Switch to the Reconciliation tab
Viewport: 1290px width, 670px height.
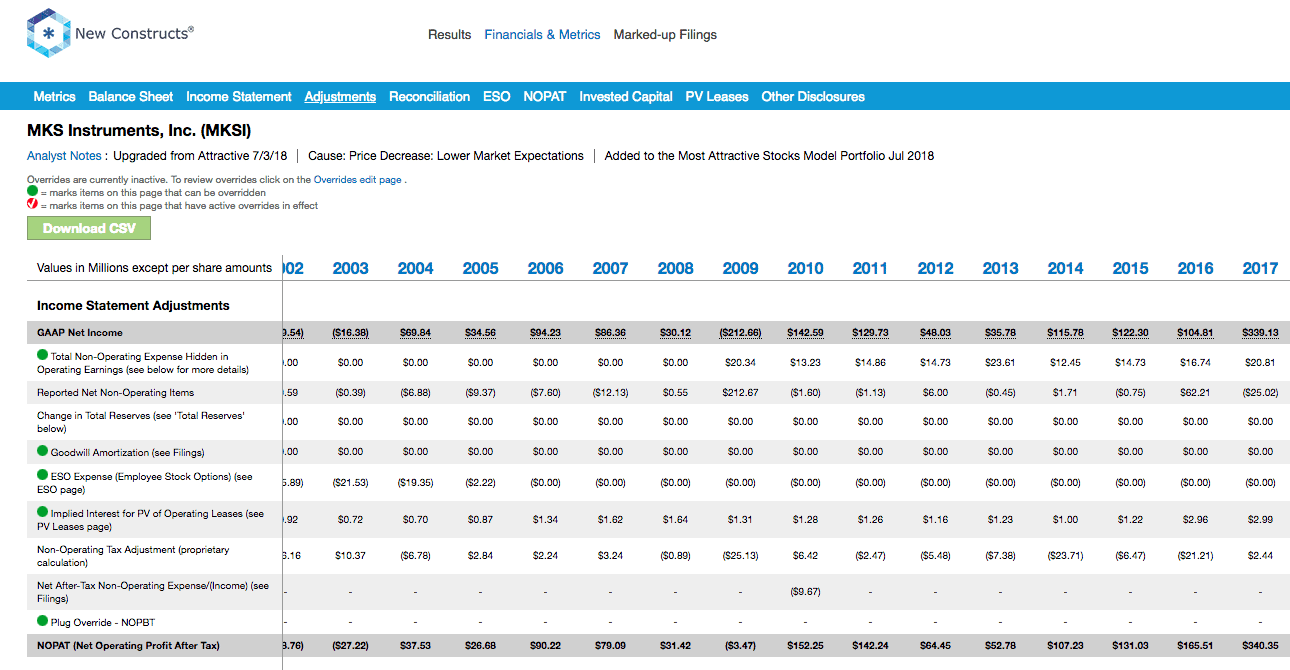click(429, 96)
